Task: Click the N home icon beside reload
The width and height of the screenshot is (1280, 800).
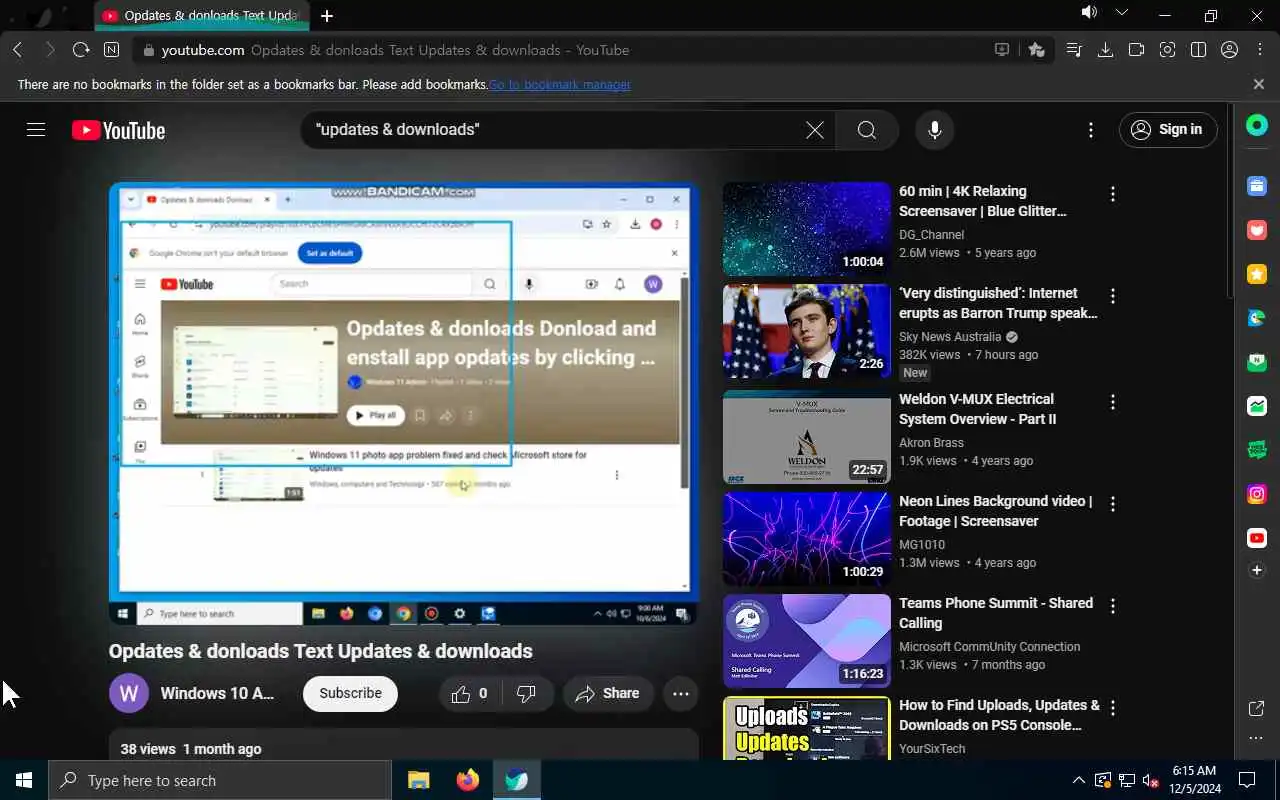Action: [x=111, y=50]
